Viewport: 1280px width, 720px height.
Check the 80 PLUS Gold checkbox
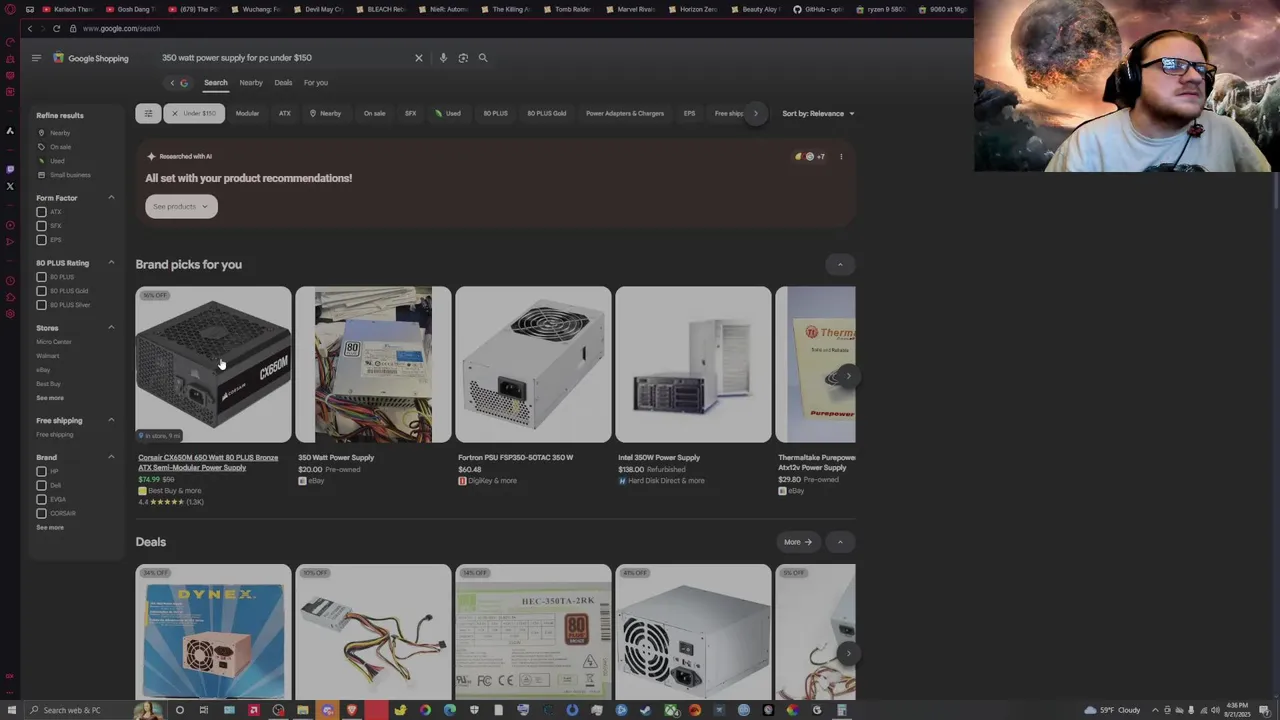[41, 291]
